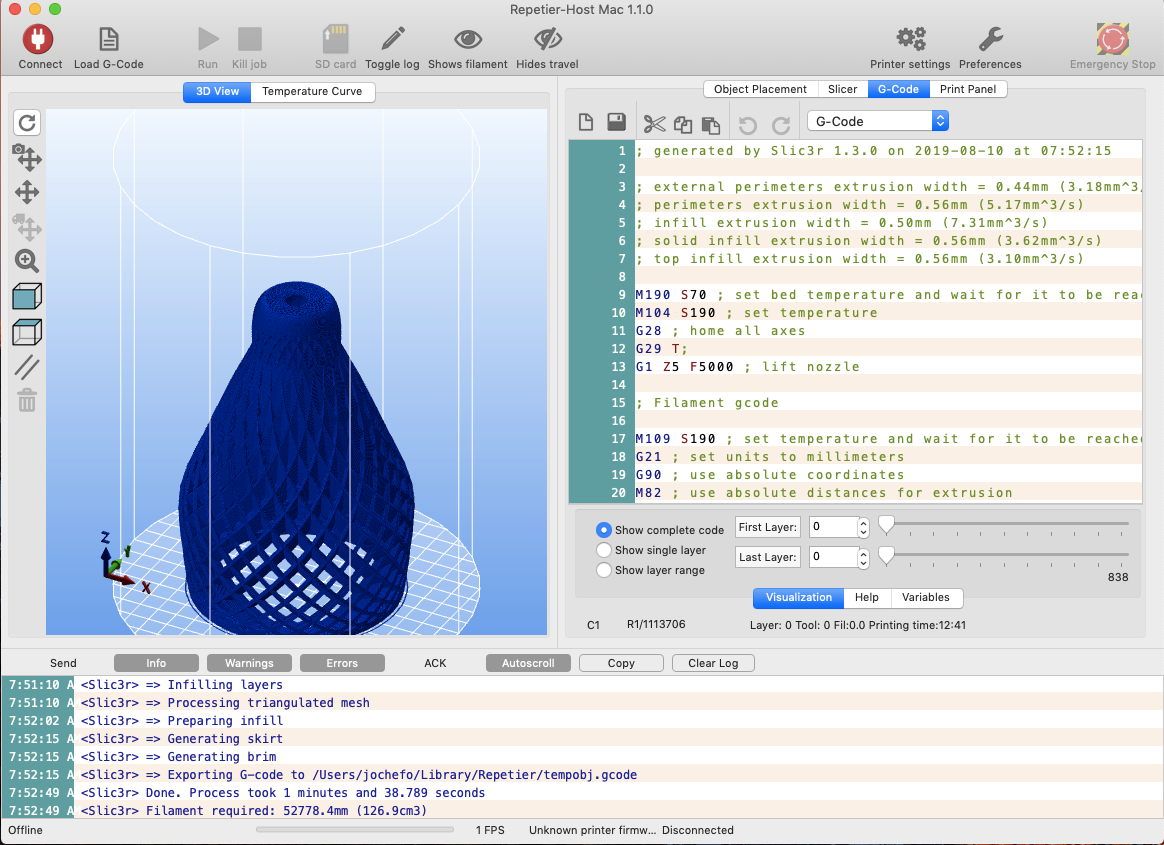Screen dimensions: 1164x845
Task: Open the Print Panel tab
Action: [967, 89]
